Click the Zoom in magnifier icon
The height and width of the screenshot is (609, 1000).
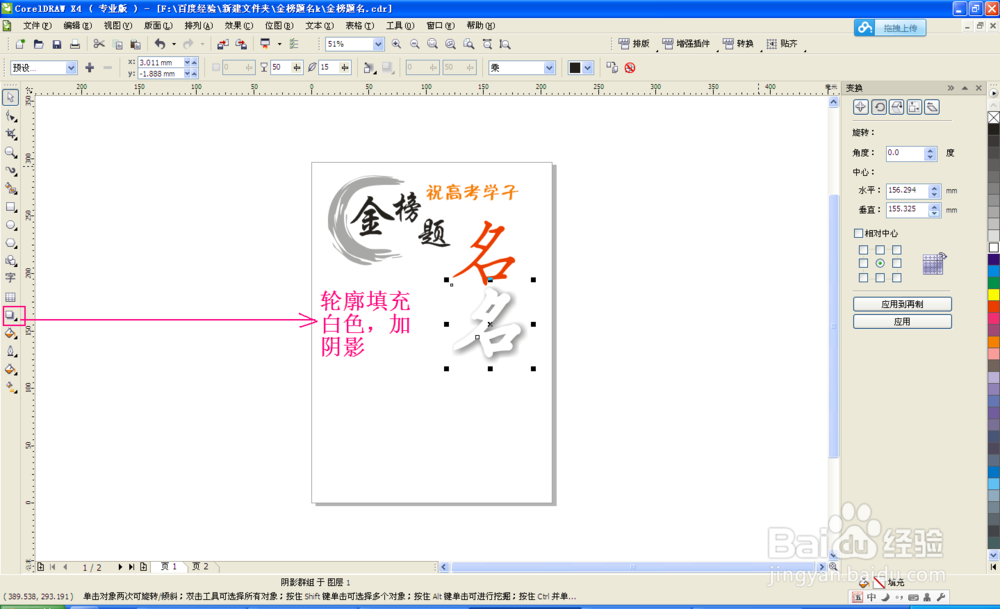pyautogui.click(x=396, y=44)
